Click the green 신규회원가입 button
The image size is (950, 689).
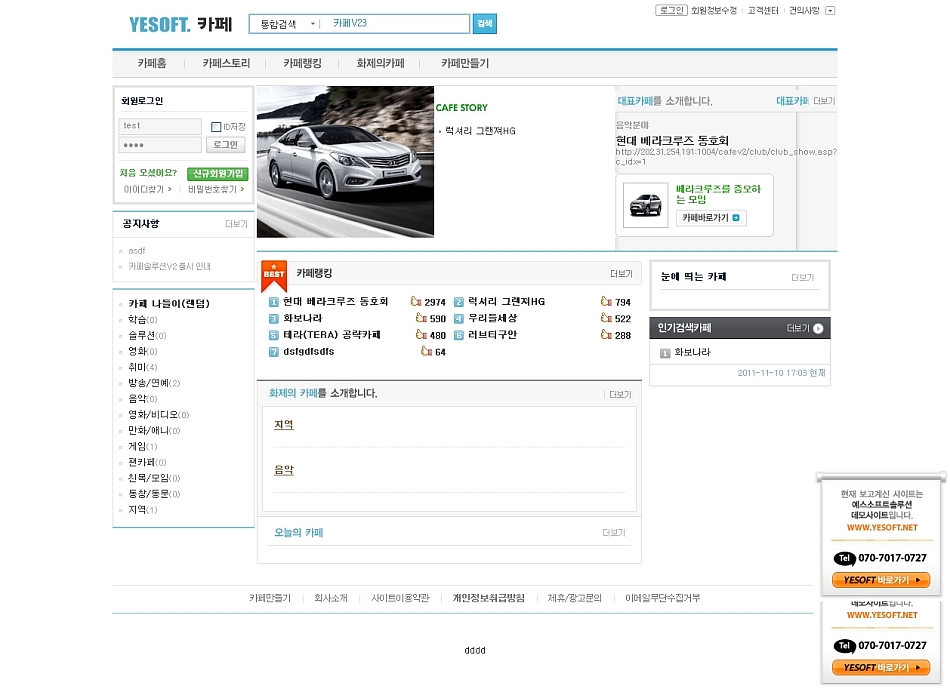click(x=218, y=173)
